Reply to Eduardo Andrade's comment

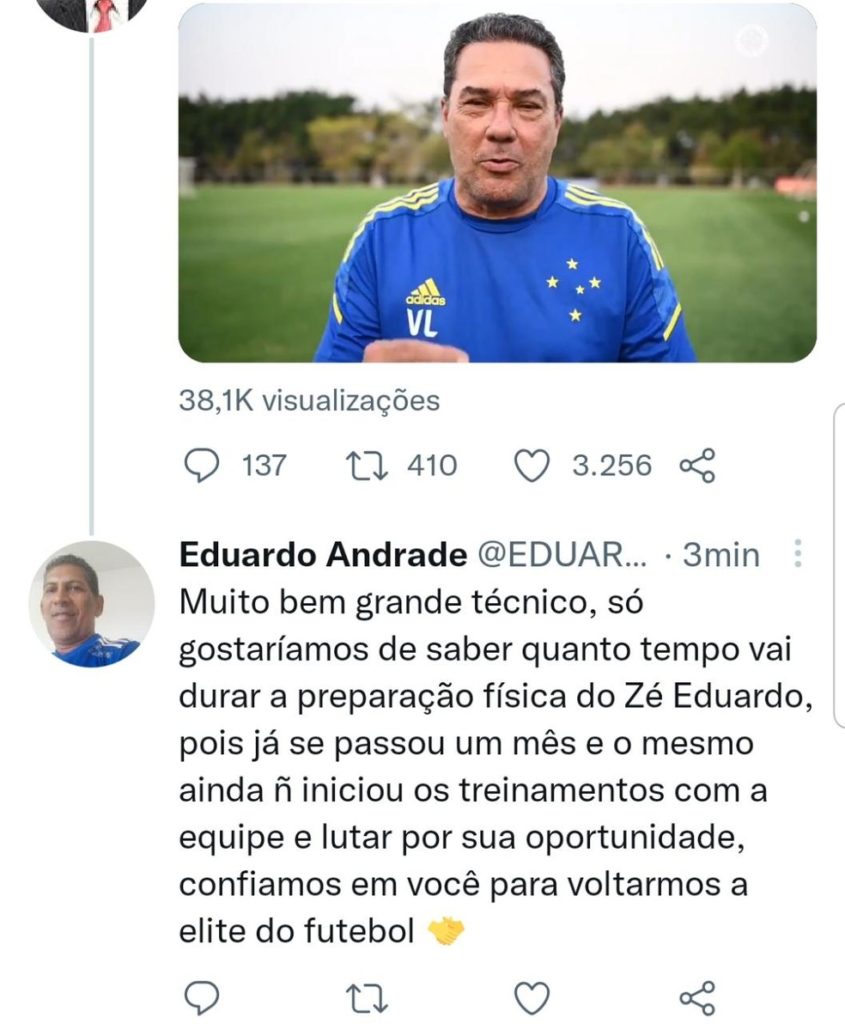pos(203,997)
